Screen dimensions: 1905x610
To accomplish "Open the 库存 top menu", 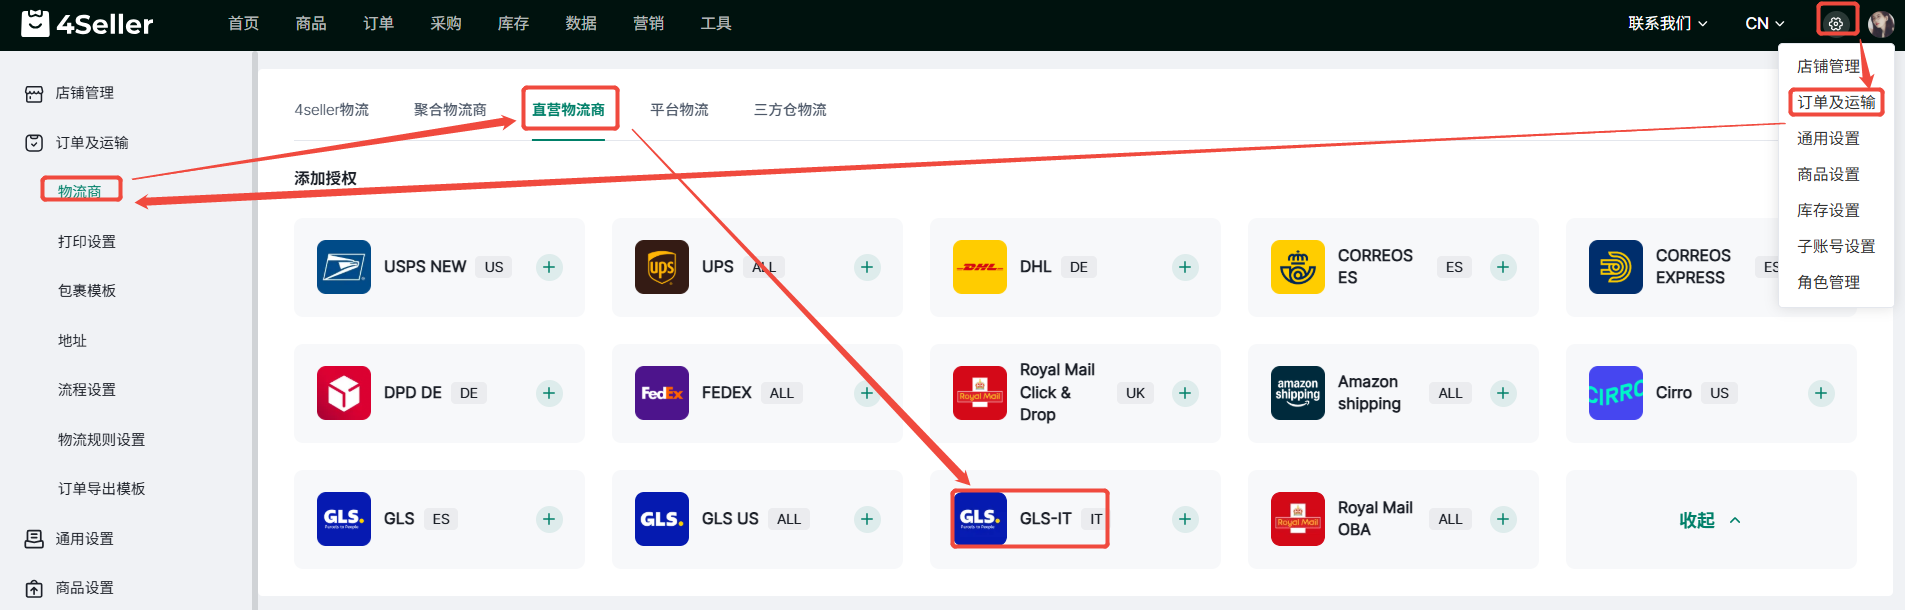I will coord(513,23).
